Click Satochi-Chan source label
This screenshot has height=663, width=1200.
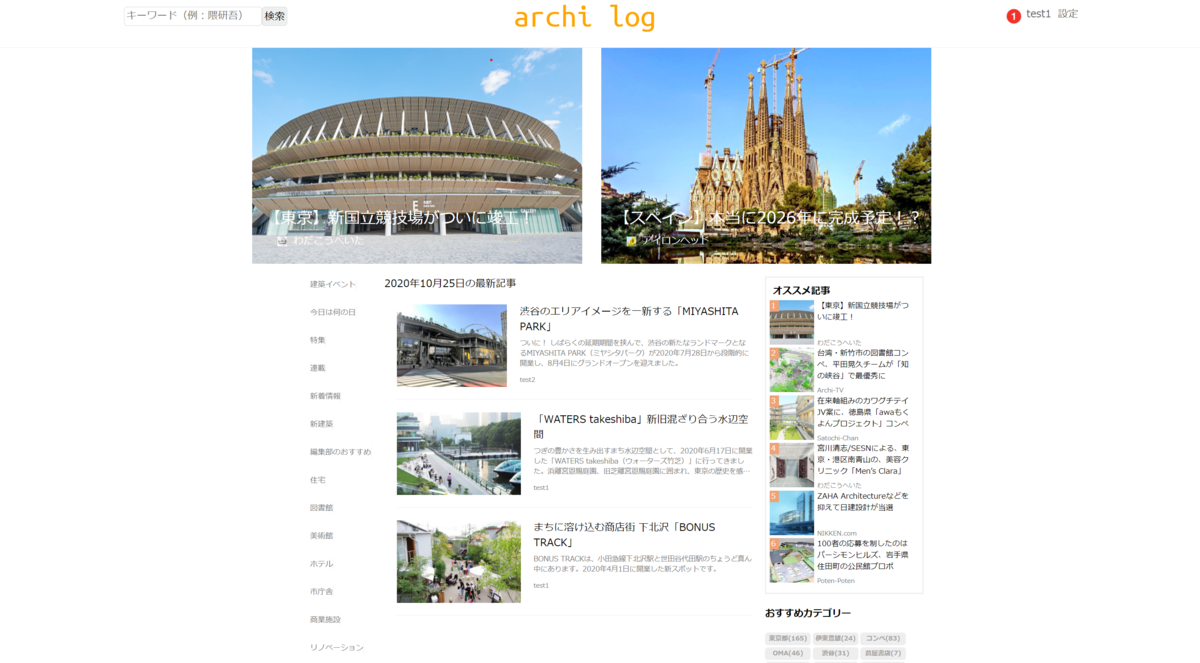coord(838,438)
